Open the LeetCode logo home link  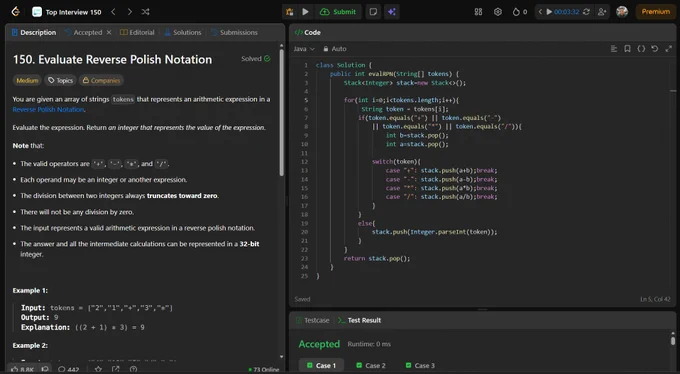(x=16, y=12)
